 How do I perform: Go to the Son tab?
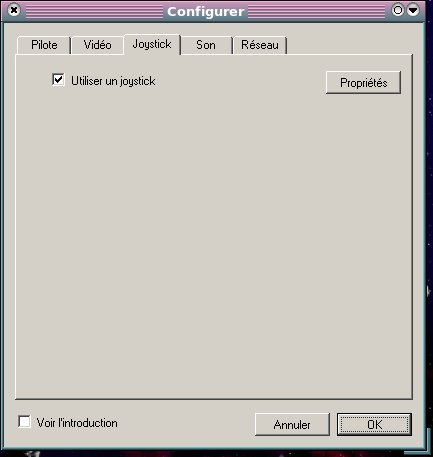click(x=206, y=45)
